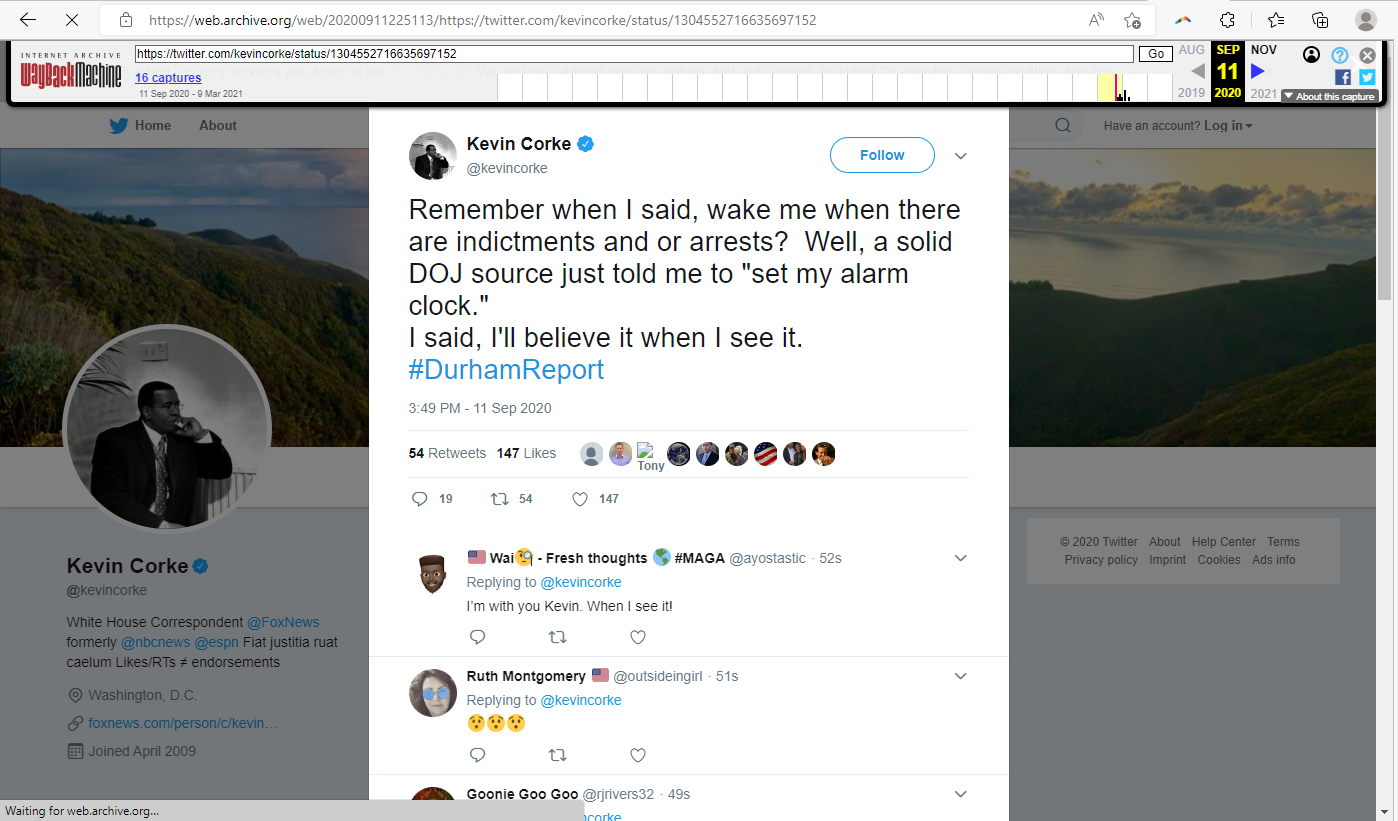Viewport: 1398px width, 821px height.
Task: Open the About tab in Twitter nav
Action: click(x=218, y=126)
